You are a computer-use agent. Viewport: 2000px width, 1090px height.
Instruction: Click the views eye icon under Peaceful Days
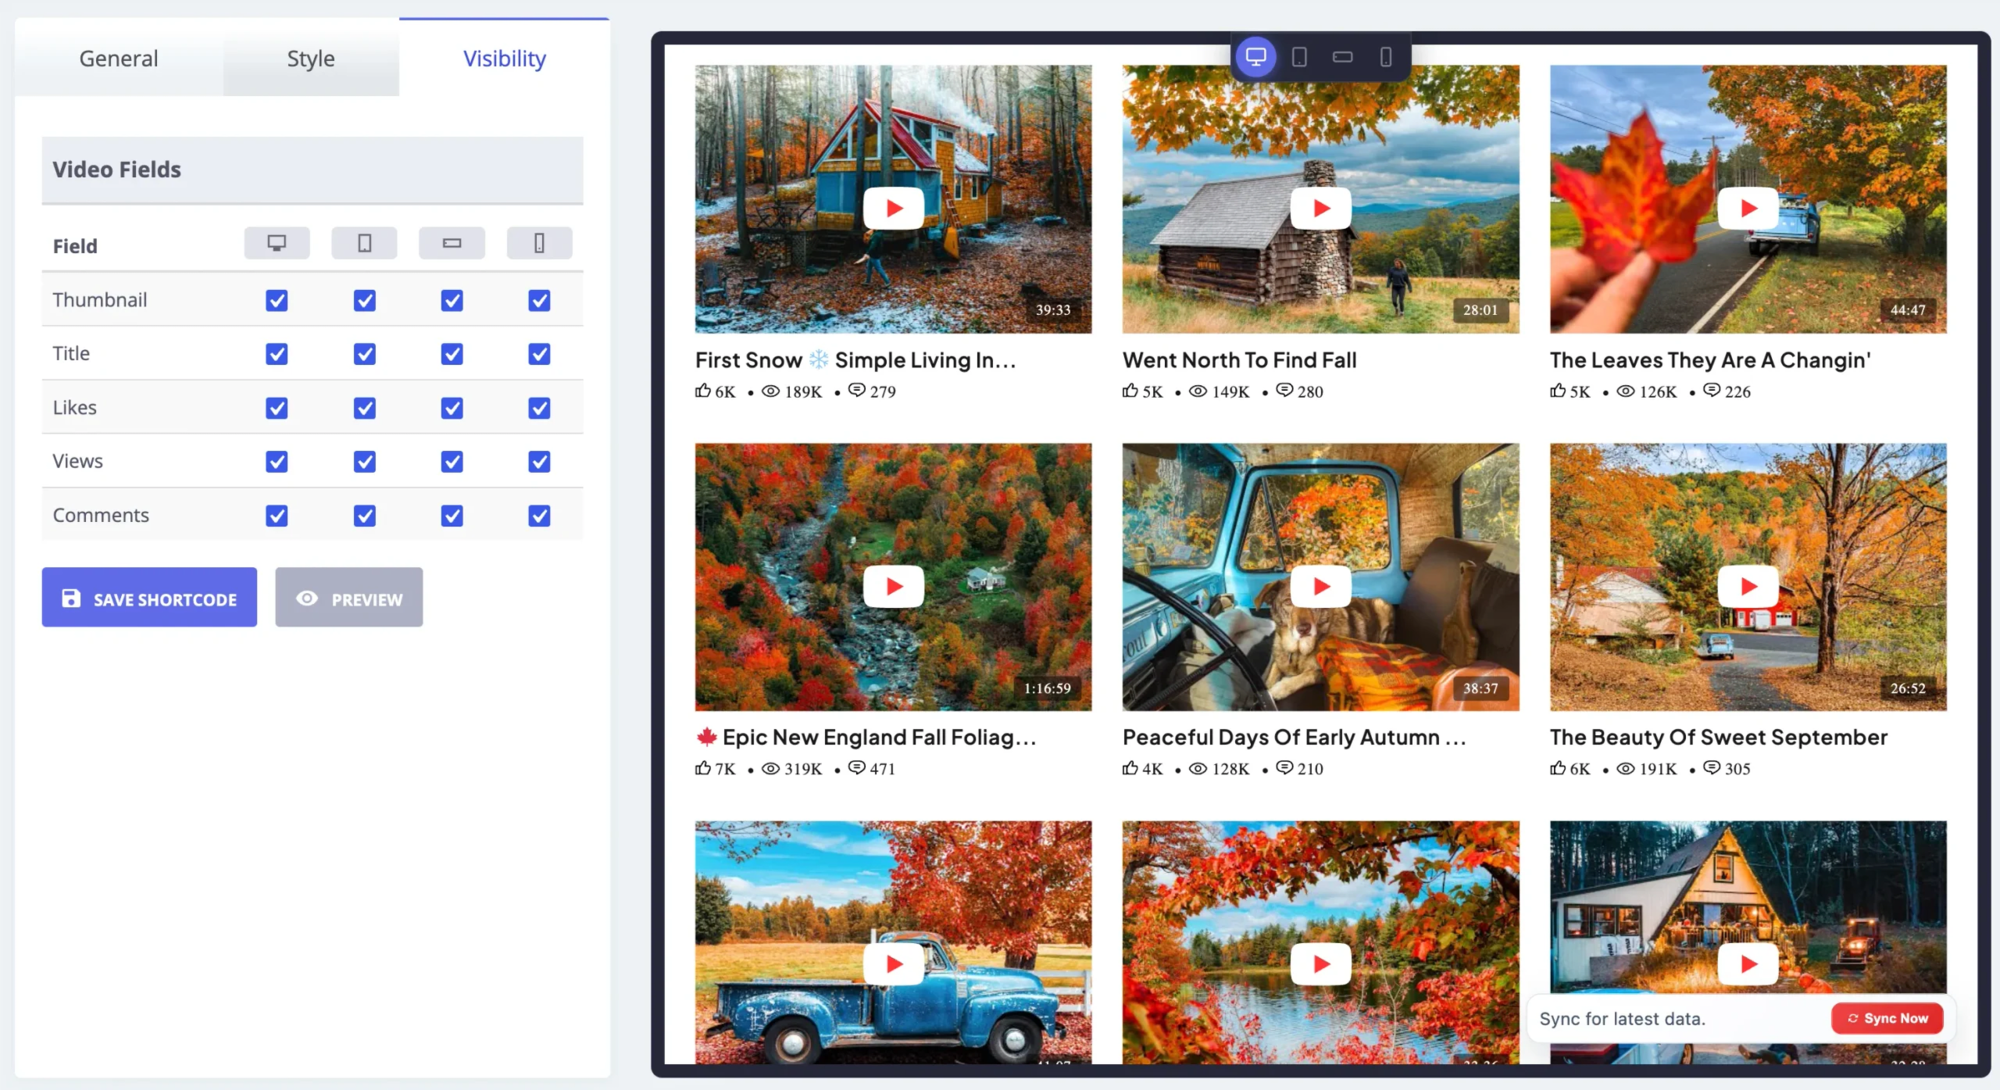pos(1198,768)
